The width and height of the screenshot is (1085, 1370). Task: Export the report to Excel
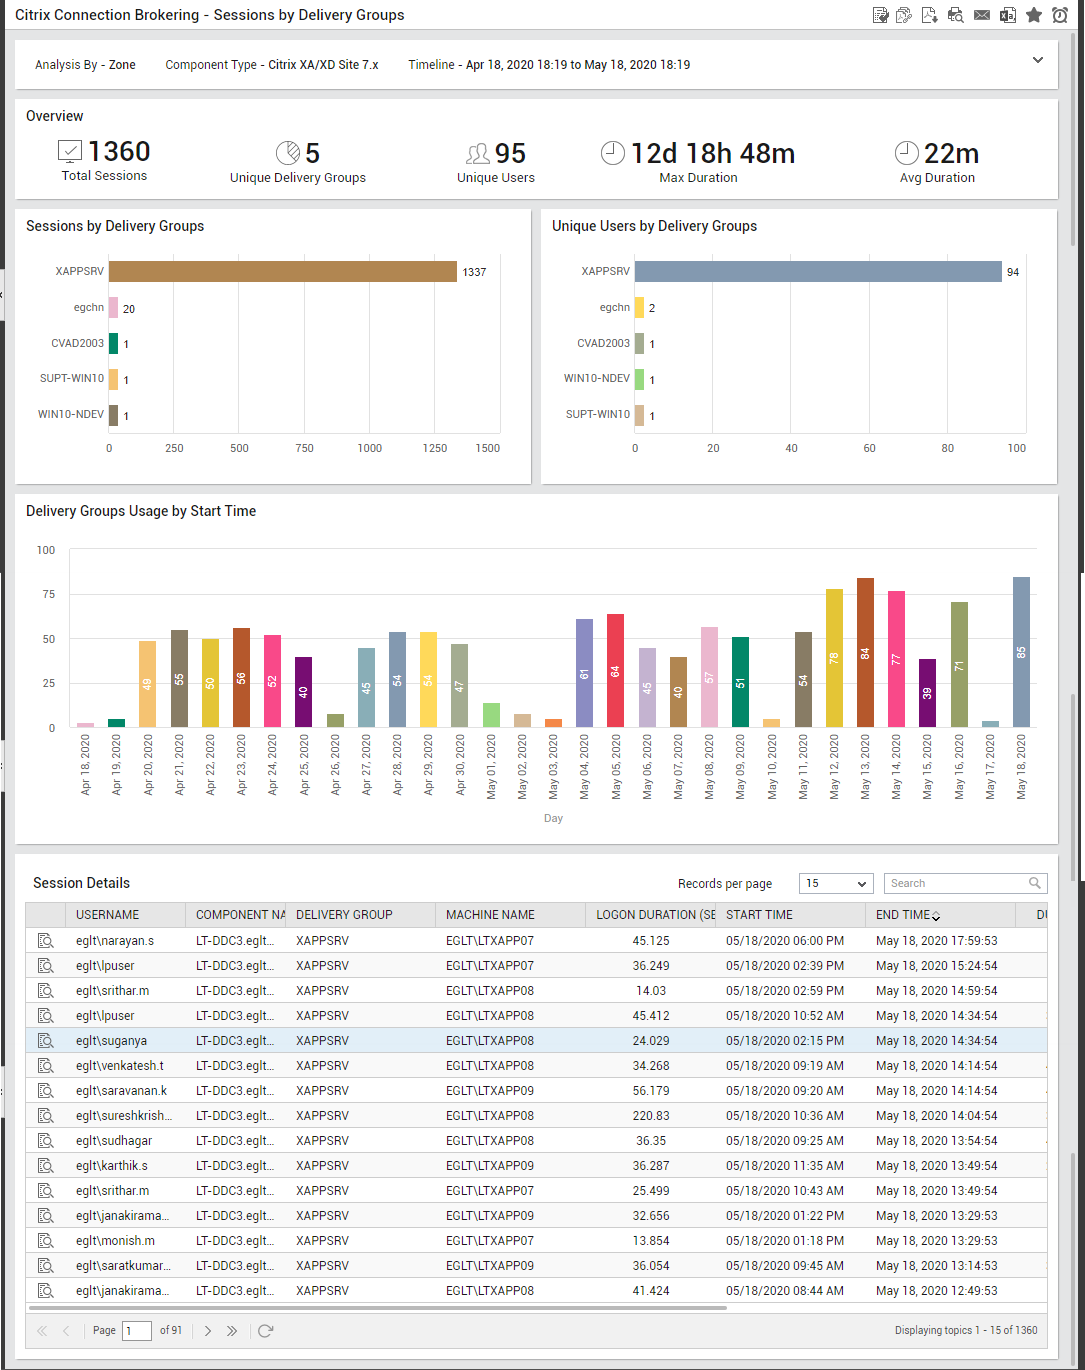click(x=1008, y=15)
